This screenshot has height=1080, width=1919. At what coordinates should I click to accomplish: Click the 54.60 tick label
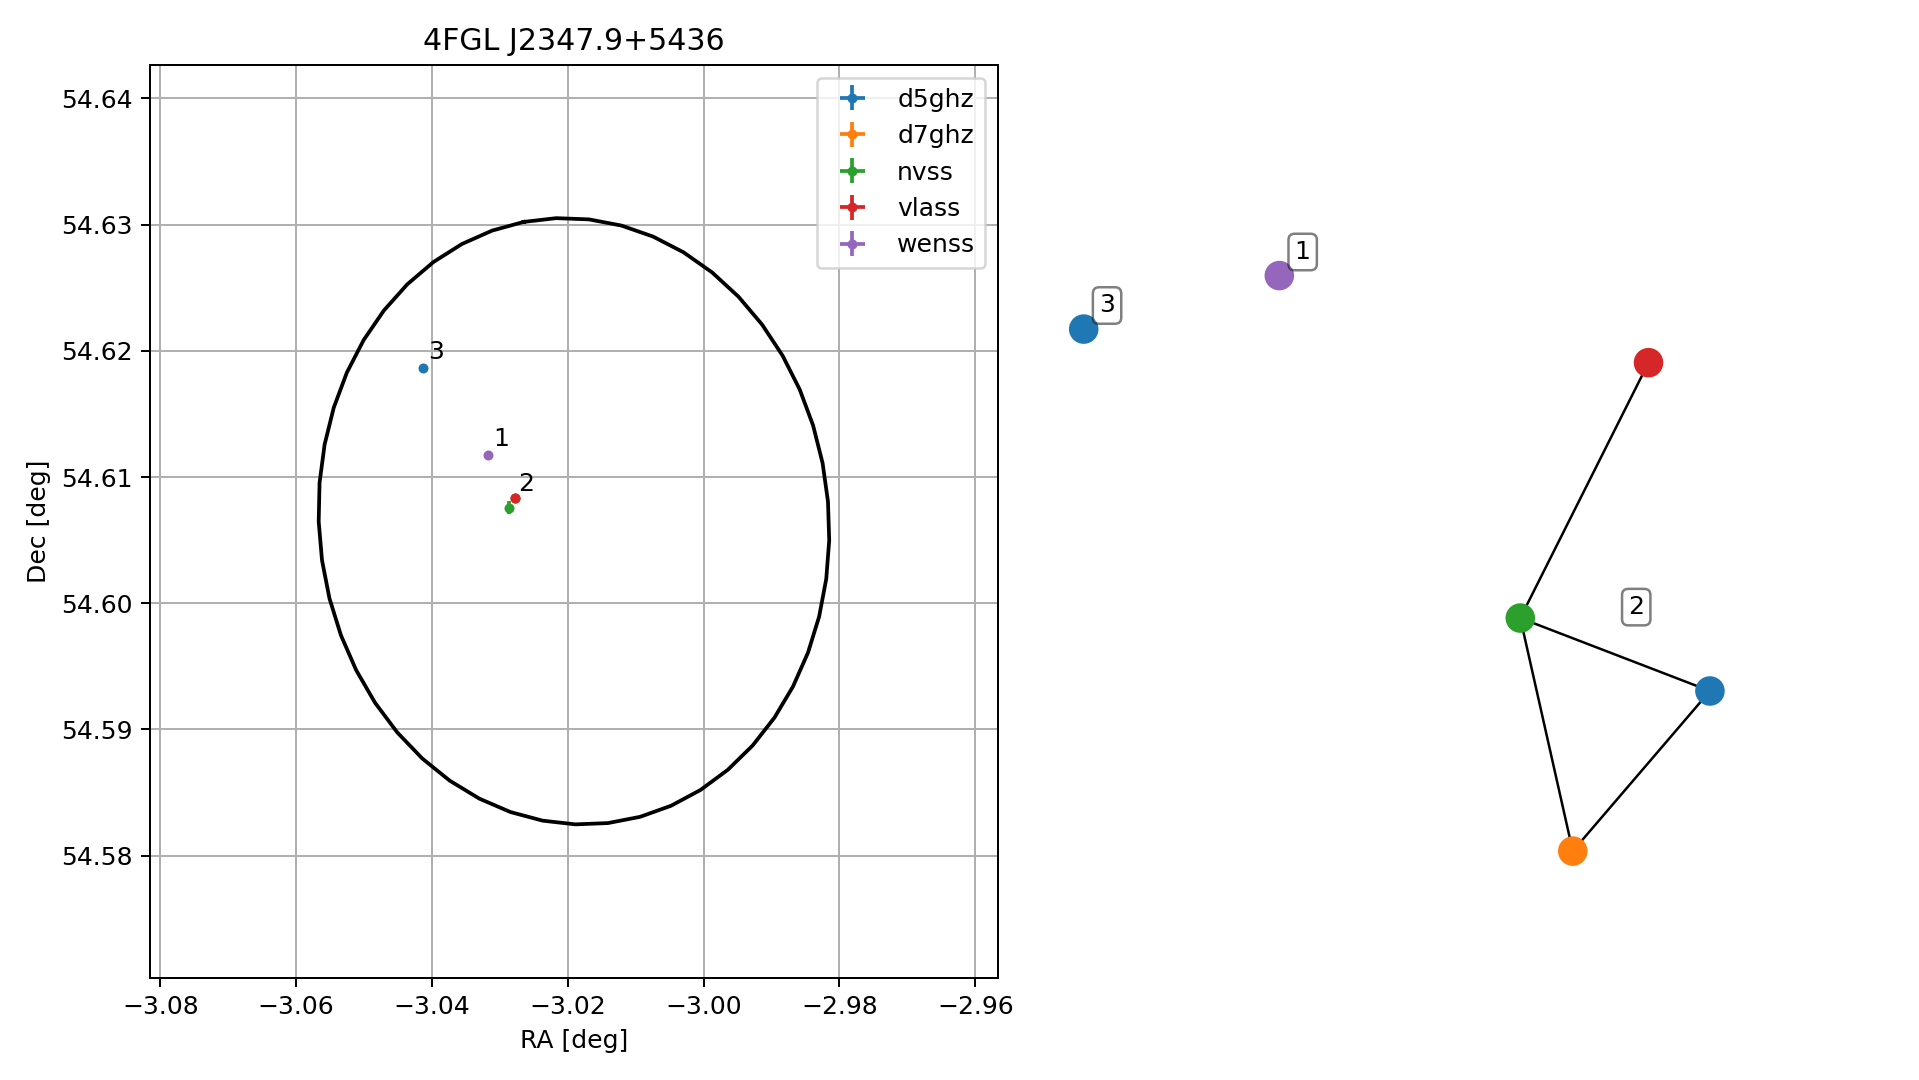coord(96,604)
